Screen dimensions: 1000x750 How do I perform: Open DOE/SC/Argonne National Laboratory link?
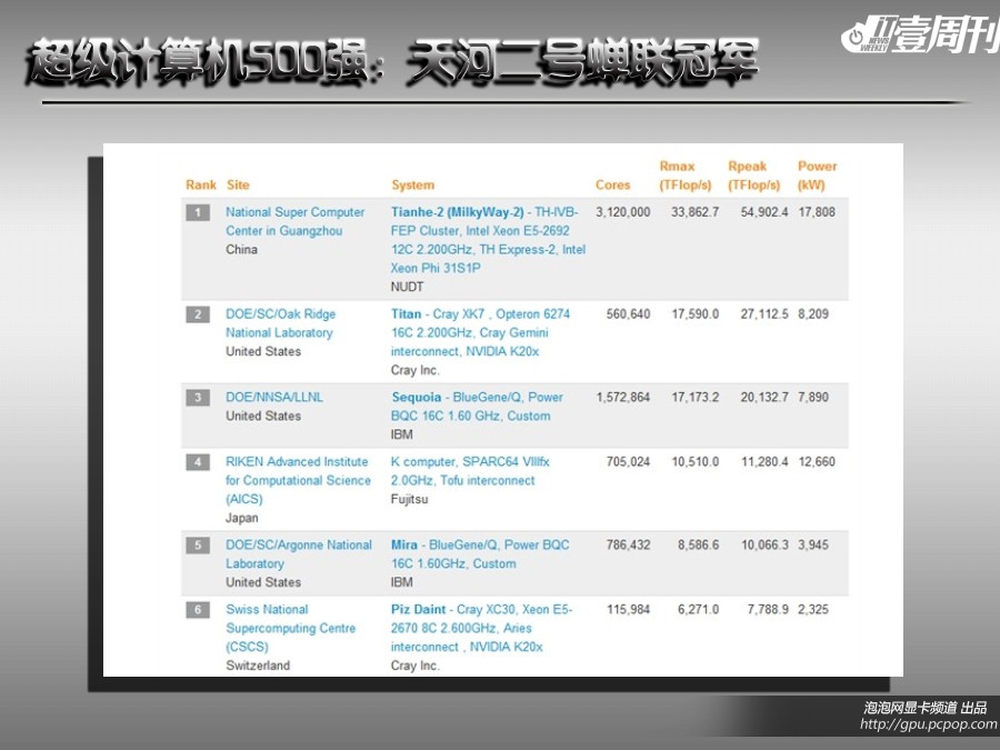pos(298,554)
